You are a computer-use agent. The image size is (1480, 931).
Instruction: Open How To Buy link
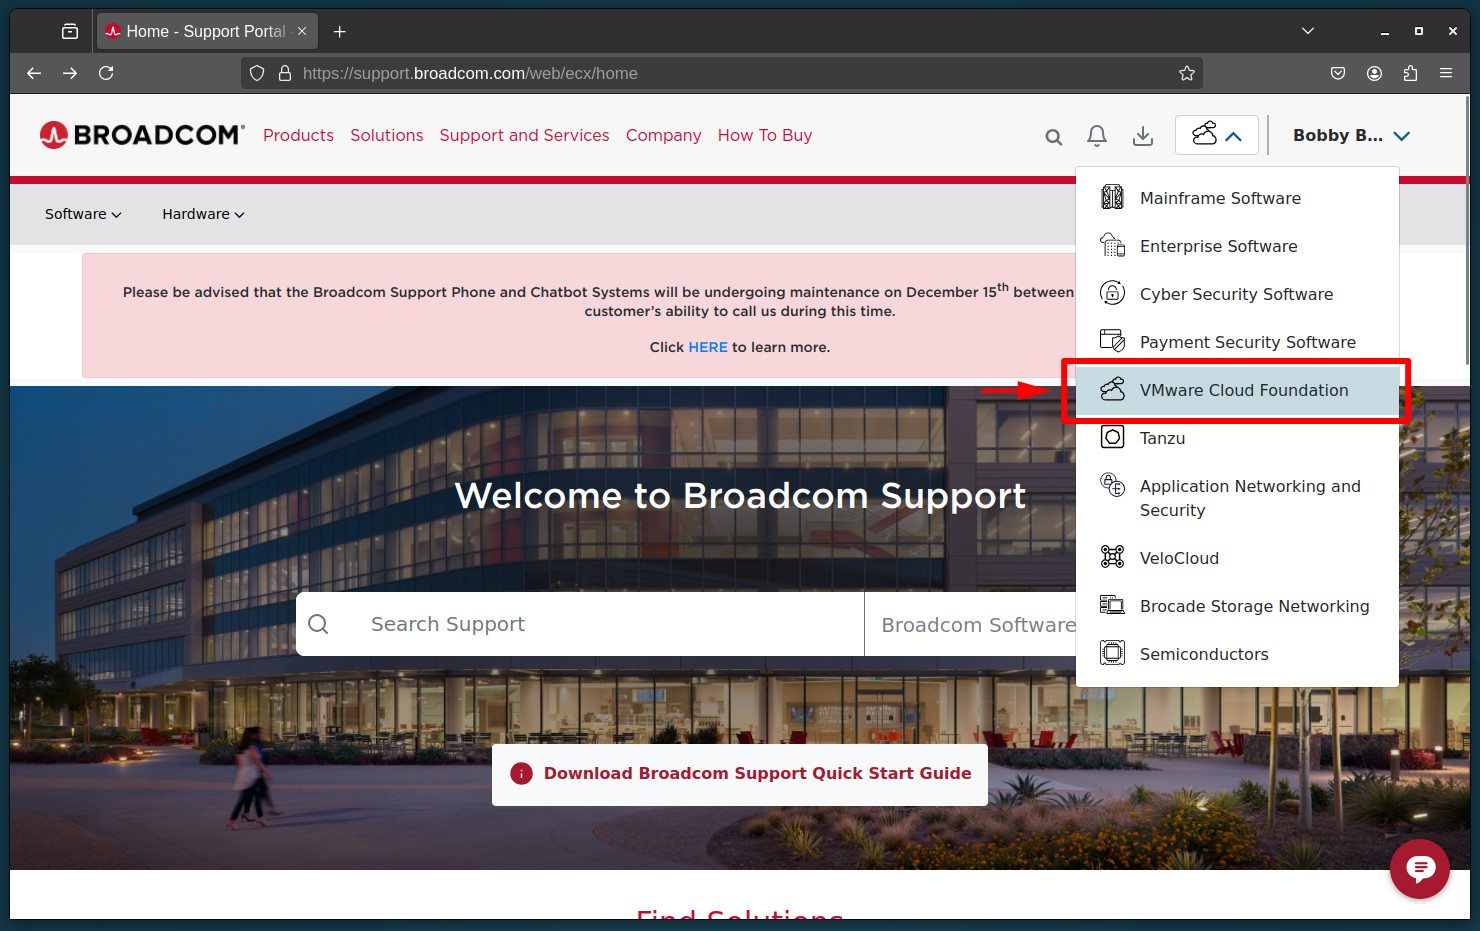[764, 135]
